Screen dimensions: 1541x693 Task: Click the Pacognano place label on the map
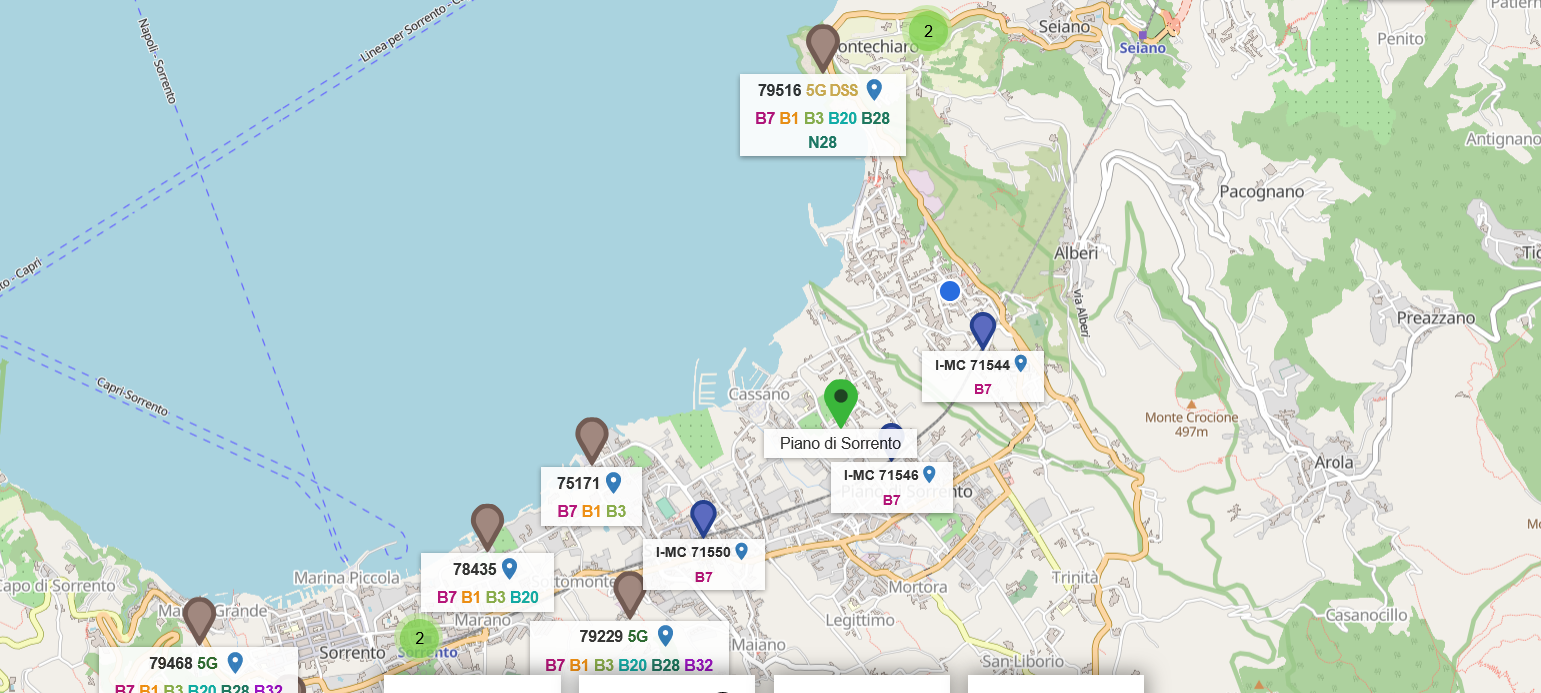click(x=1262, y=191)
